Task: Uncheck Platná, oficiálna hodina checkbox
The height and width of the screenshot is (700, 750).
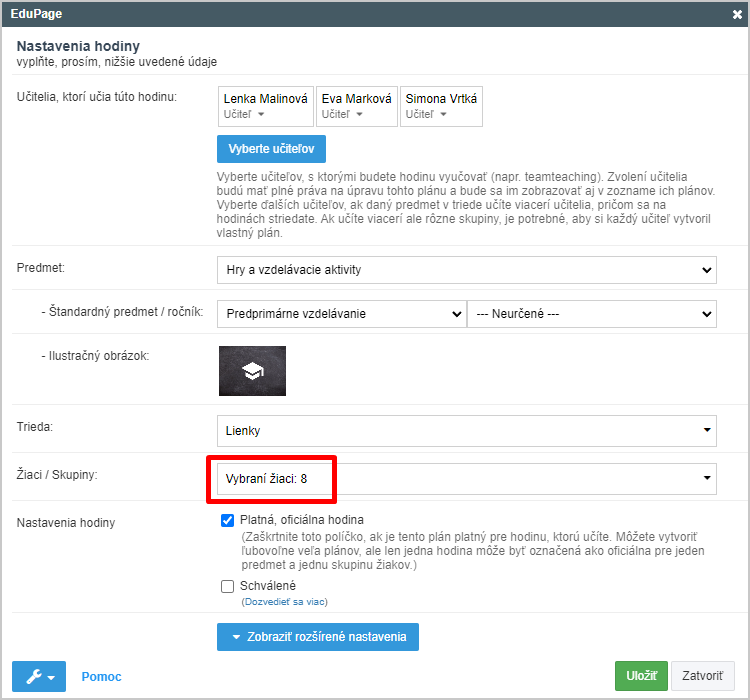Action: pyautogui.click(x=227, y=520)
